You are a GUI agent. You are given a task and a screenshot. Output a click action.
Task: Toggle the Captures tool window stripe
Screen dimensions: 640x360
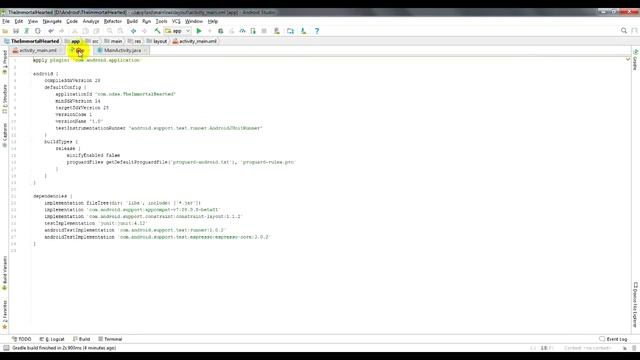[4, 135]
